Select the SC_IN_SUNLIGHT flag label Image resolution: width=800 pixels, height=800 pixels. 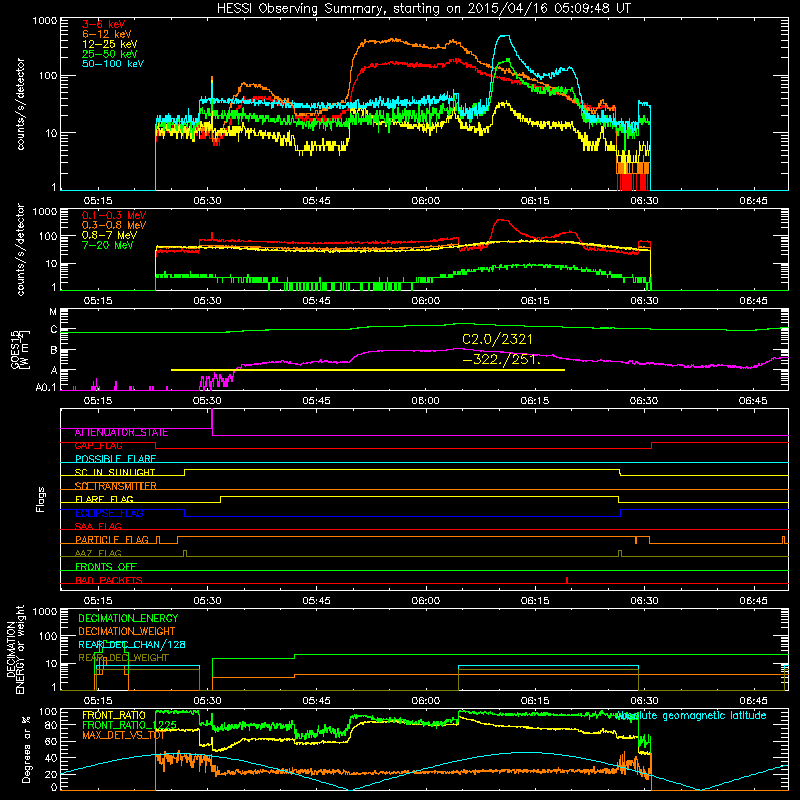tap(115, 472)
